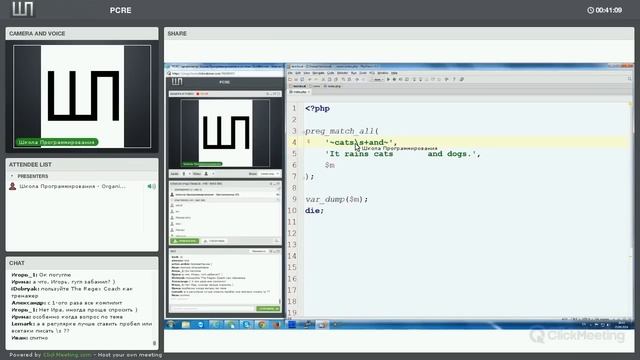Click Help question mark in PhpStorm toolbar
The height and width of the screenshot is (360, 640).
pos(454,80)
